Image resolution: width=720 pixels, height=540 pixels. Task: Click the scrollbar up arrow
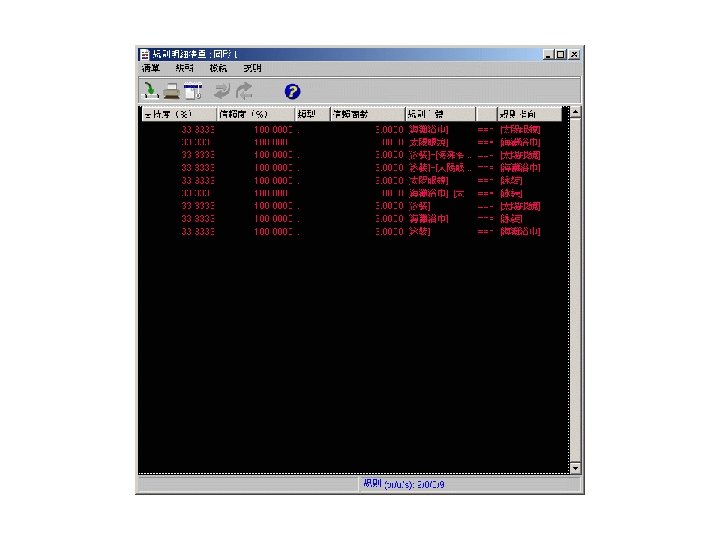pyautogui.click(x=575, y=112)
